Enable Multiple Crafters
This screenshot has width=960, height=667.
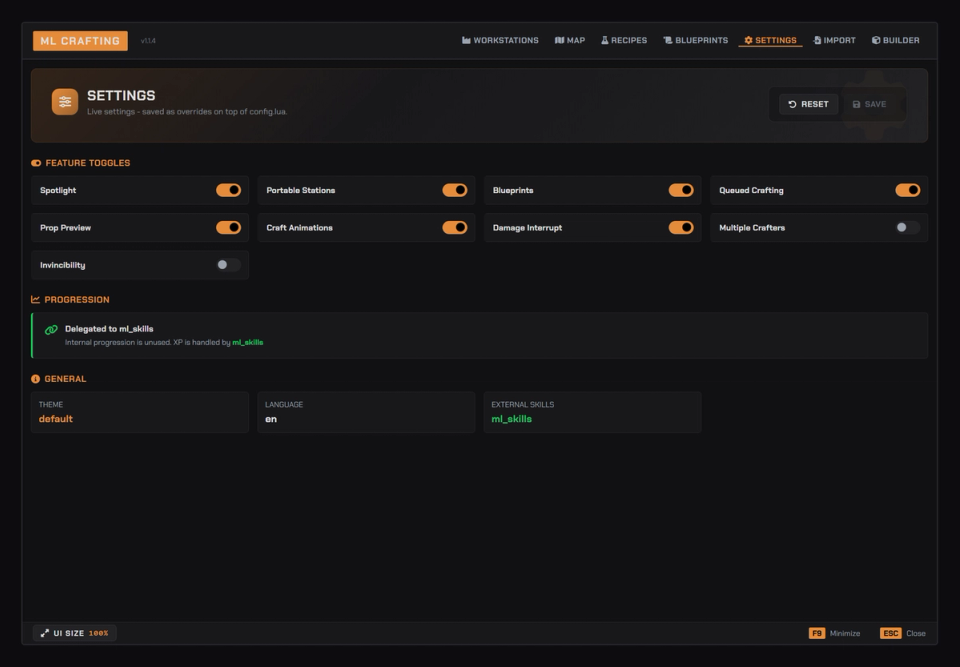point(907,227)
